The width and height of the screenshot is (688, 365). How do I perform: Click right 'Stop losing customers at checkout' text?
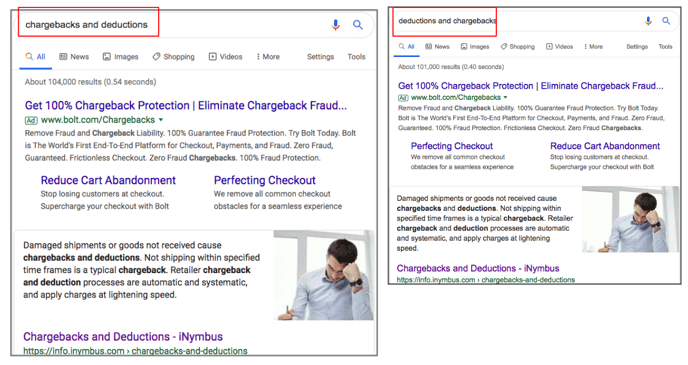click(x=599, y=157)
